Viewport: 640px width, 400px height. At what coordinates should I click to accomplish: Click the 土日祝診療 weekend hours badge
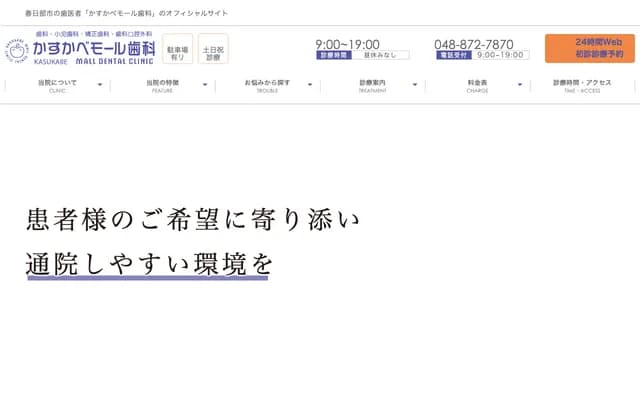[213, 48]
